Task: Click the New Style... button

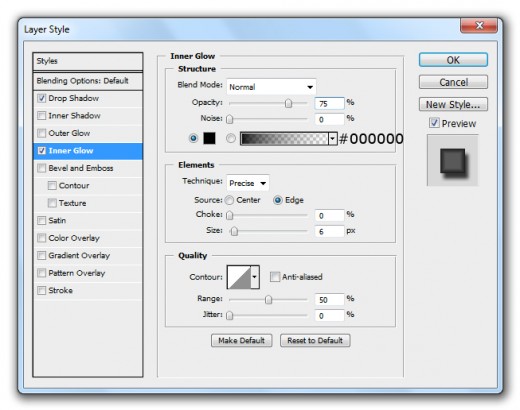Action: click(453, 104)
